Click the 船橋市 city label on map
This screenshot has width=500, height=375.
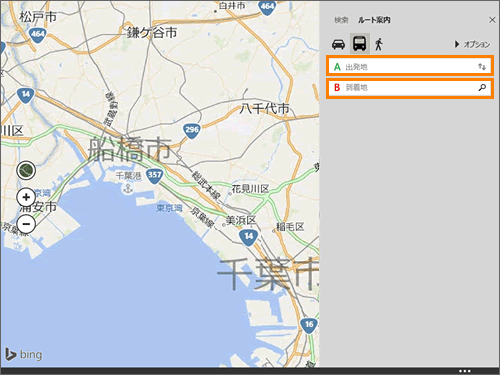coord(130,149)
